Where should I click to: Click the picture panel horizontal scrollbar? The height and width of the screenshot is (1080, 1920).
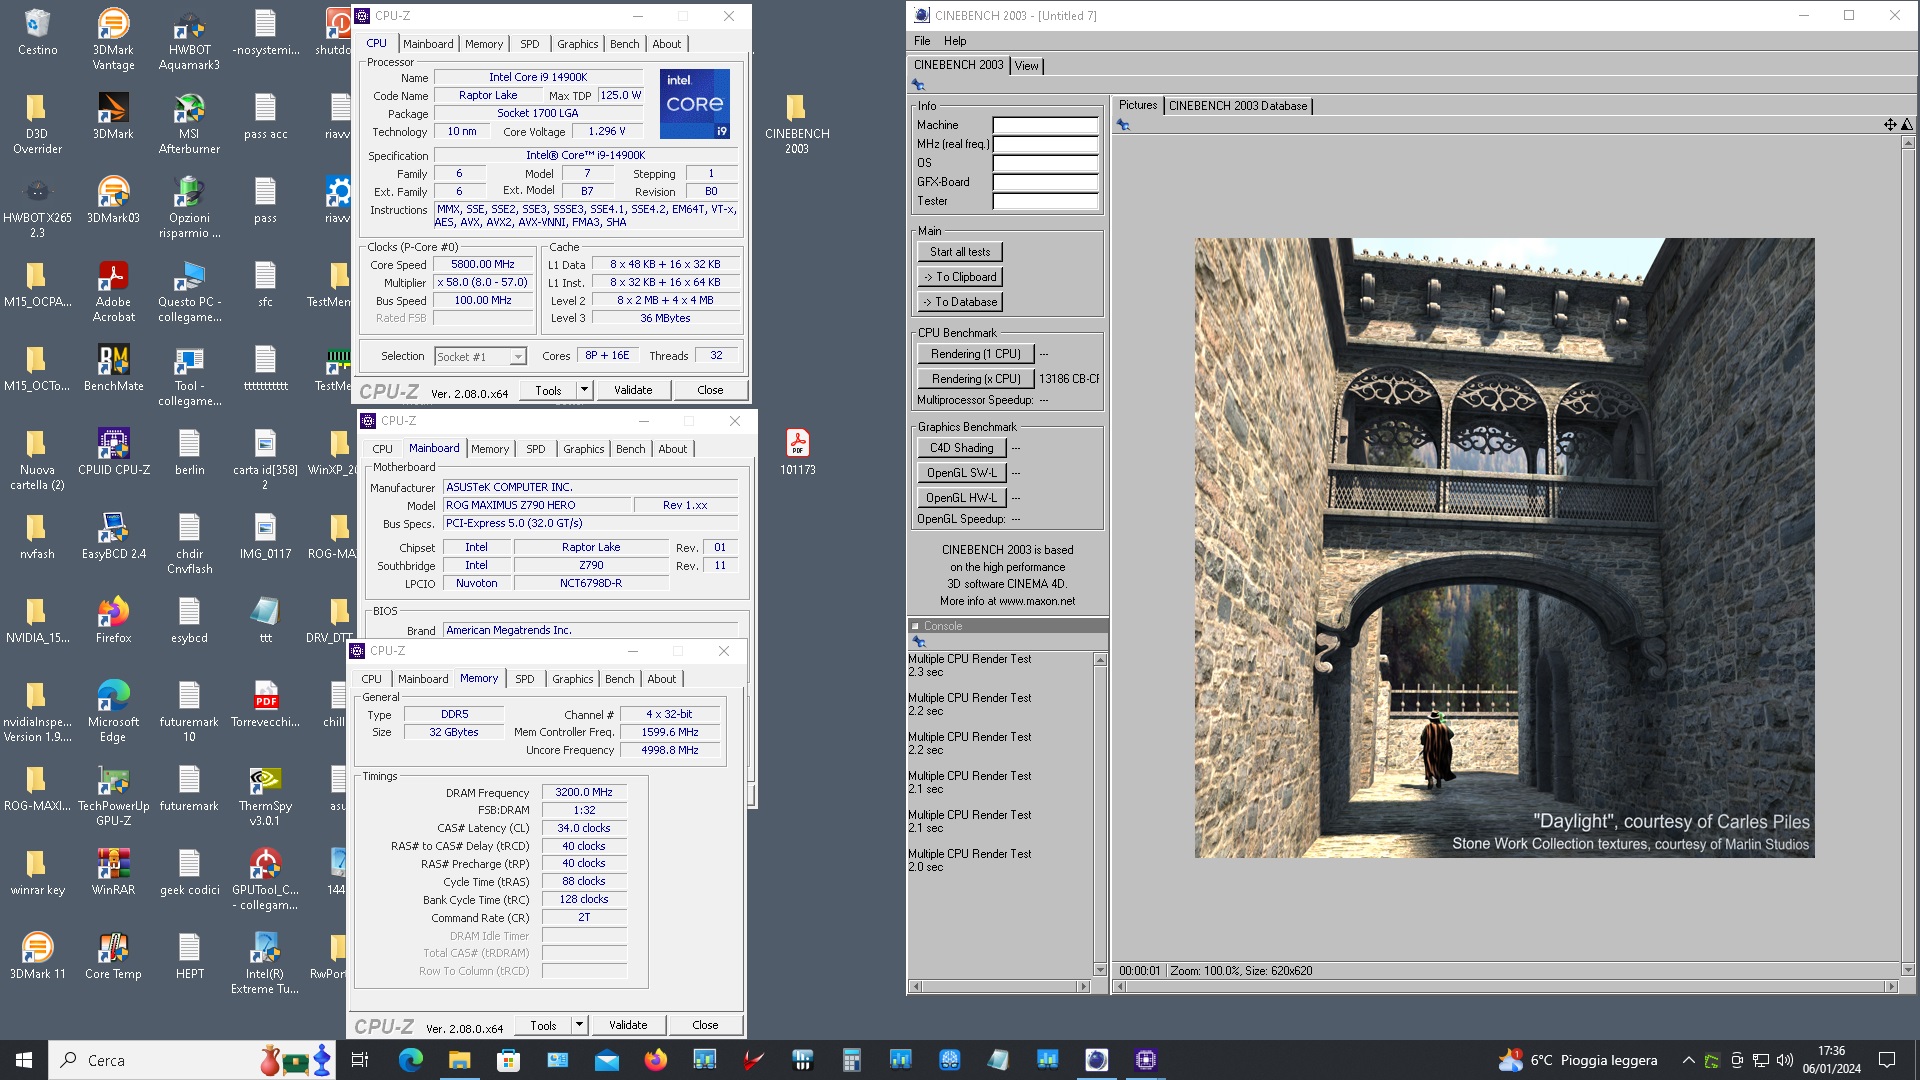tap(1505, 987)
